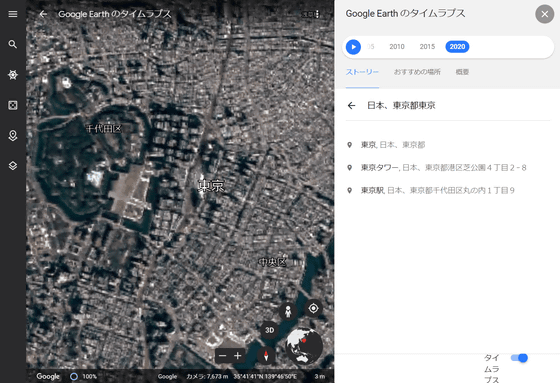Click the 千代田区 map label
This screenshot has width=560, height=383.
(x=104, y=128)
